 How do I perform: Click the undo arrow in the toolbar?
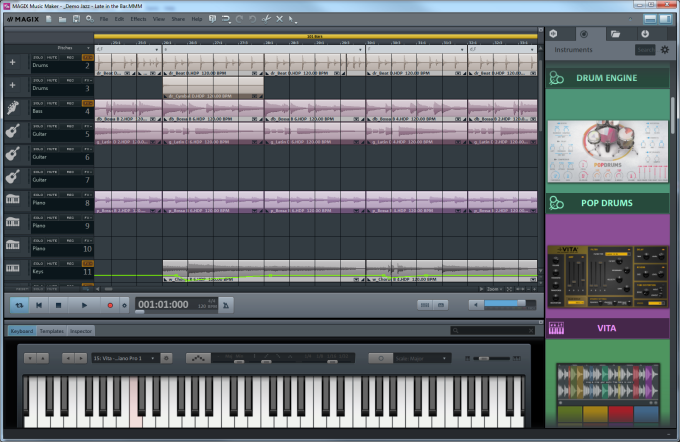pyautogui.click(x=252, y=19)
